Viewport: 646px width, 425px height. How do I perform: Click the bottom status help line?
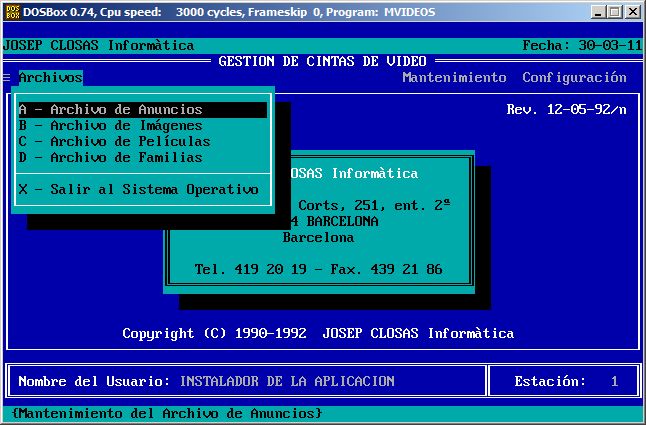pyautogui.click(x=166, y=413)
